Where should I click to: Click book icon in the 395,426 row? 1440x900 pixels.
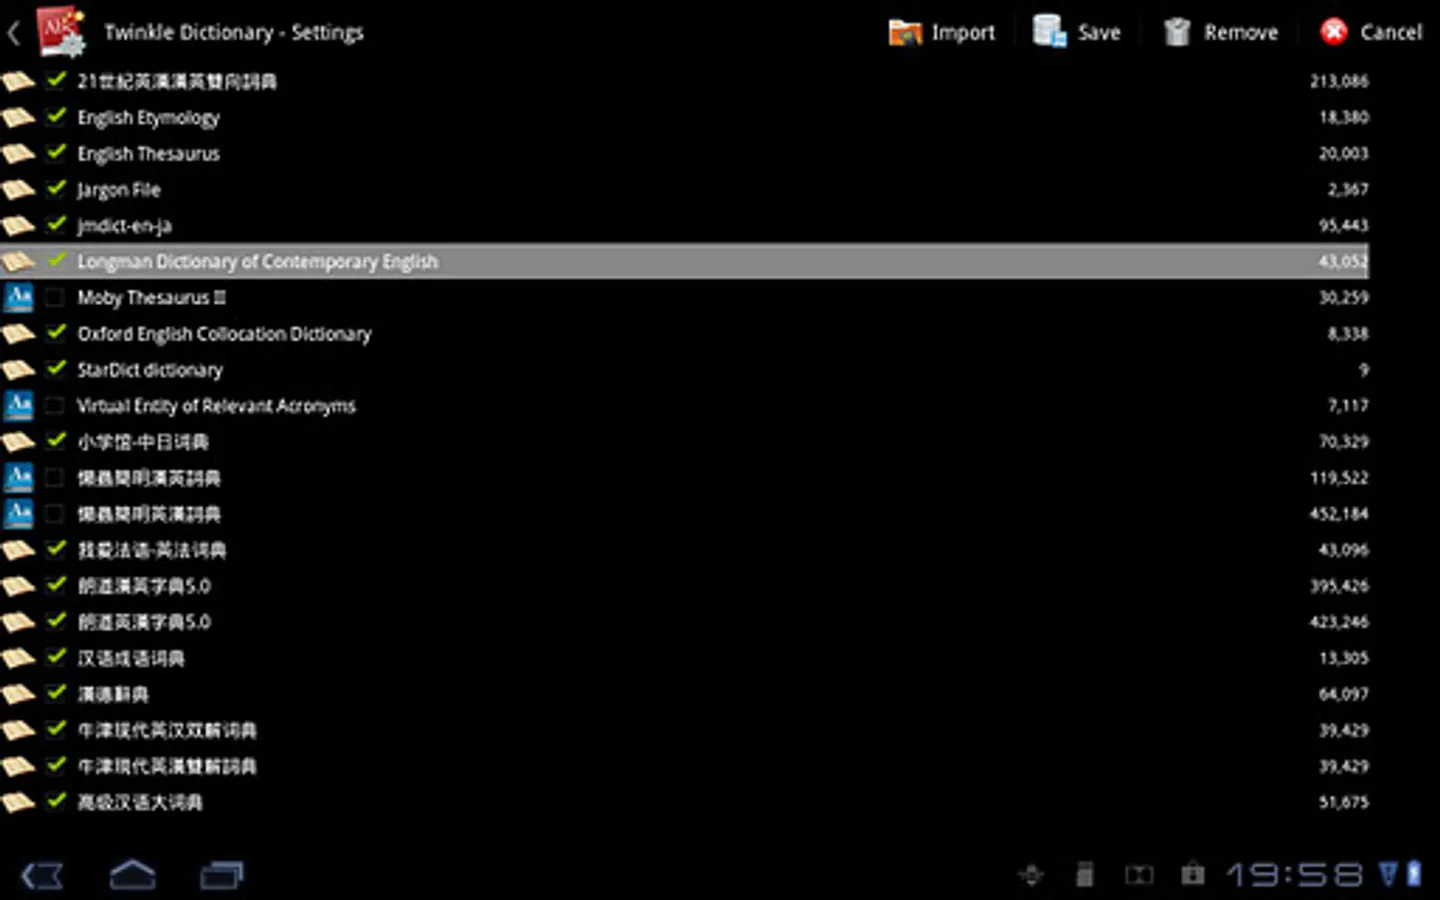[18, 586]
